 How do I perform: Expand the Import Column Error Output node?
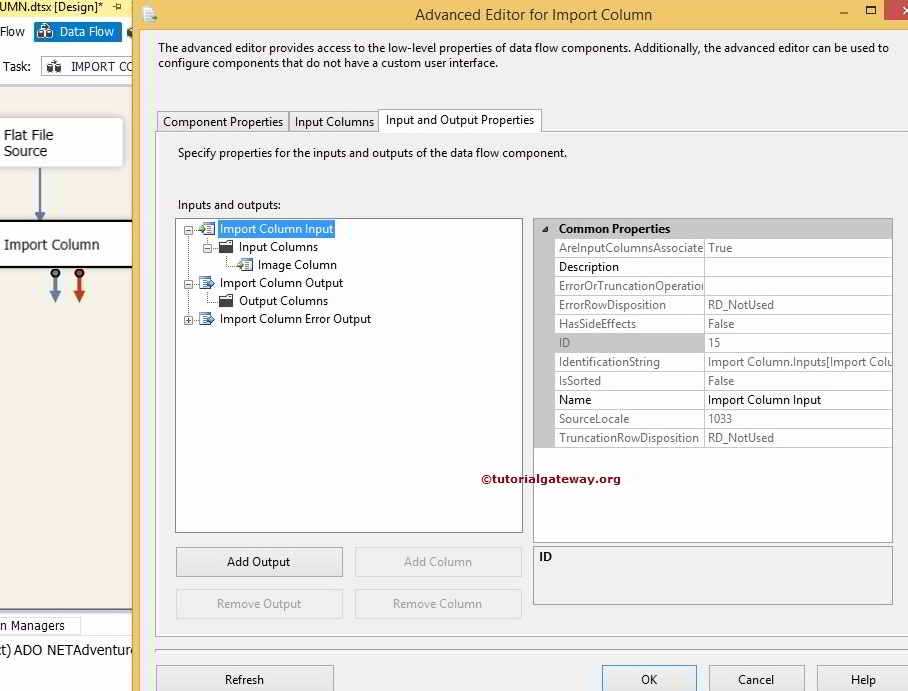coord(187,319)
